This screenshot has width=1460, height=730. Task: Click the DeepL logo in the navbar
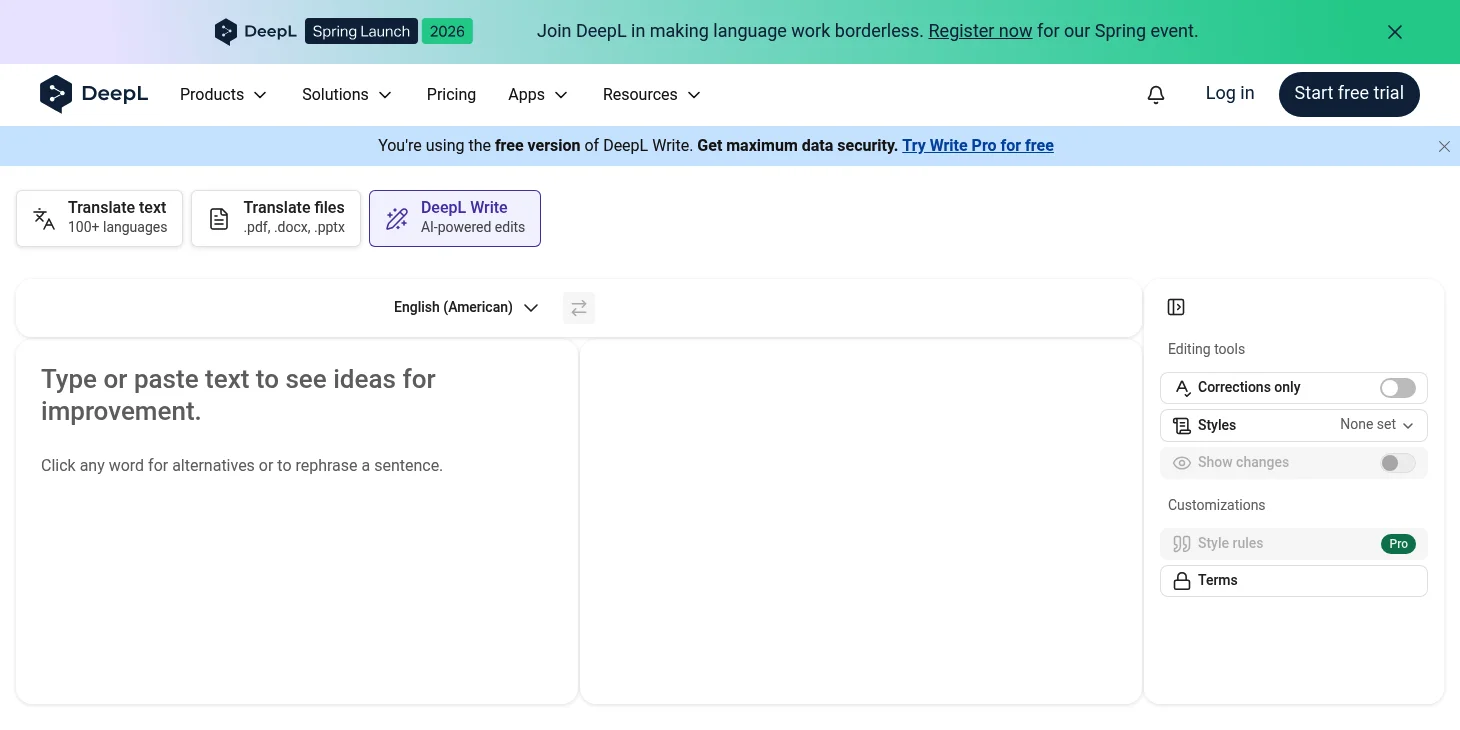(x=93, y=93)
